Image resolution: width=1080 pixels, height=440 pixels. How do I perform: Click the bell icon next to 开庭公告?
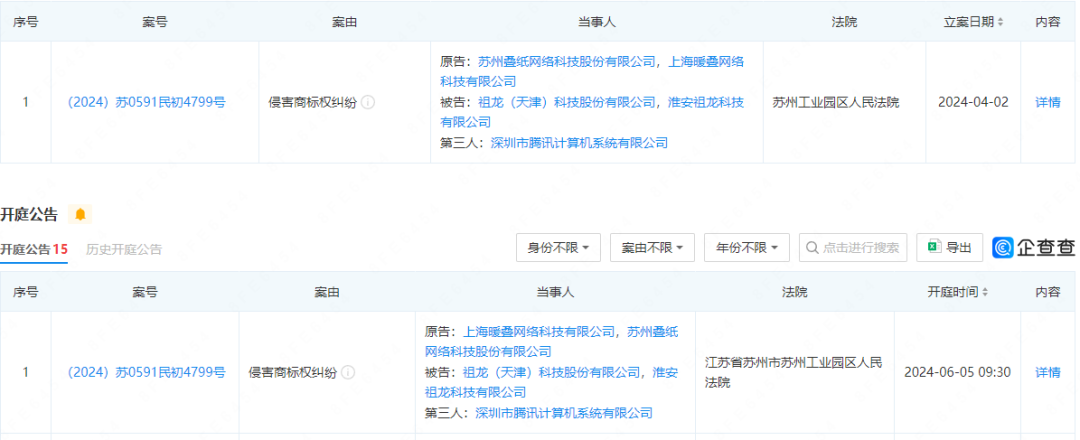pos(81,214)
